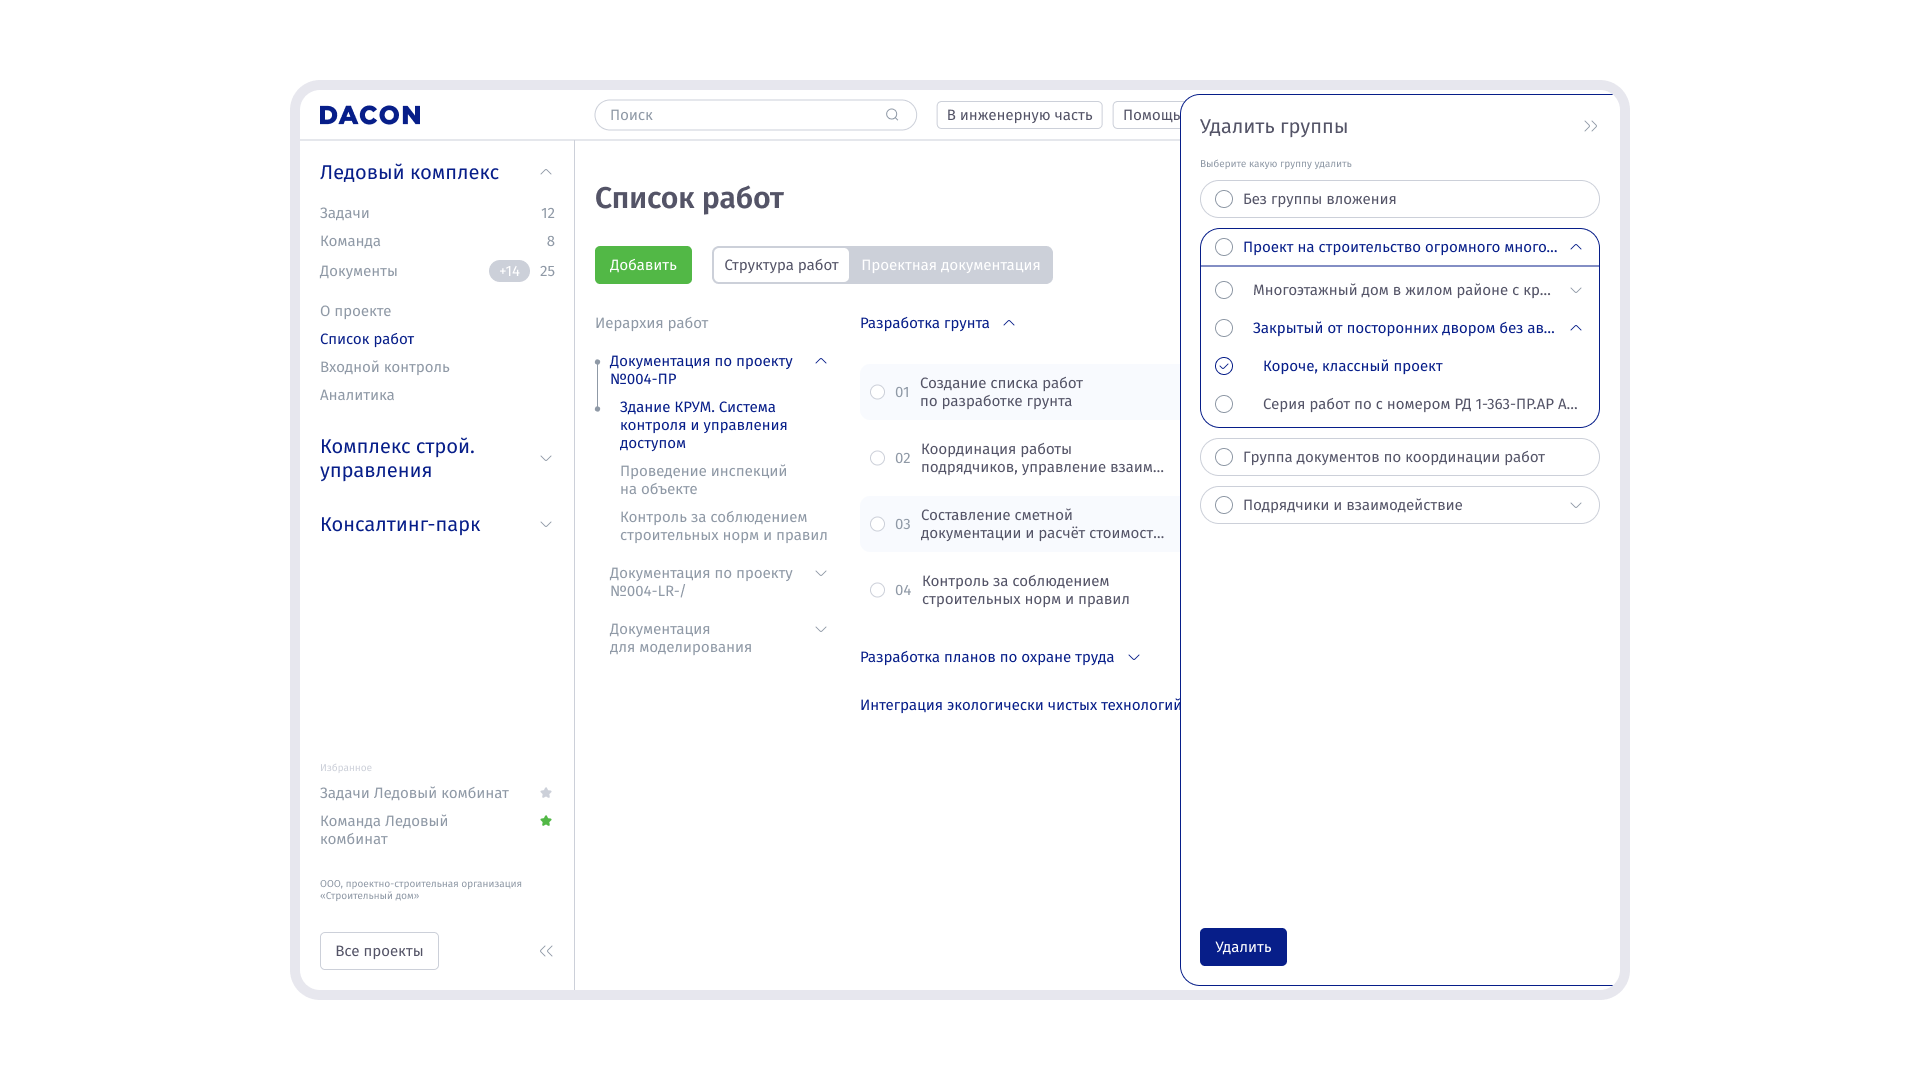The image size is (1920, 1080).
Task: Select the Без группы вложения radio option
Action: [x=1224, y=199]
